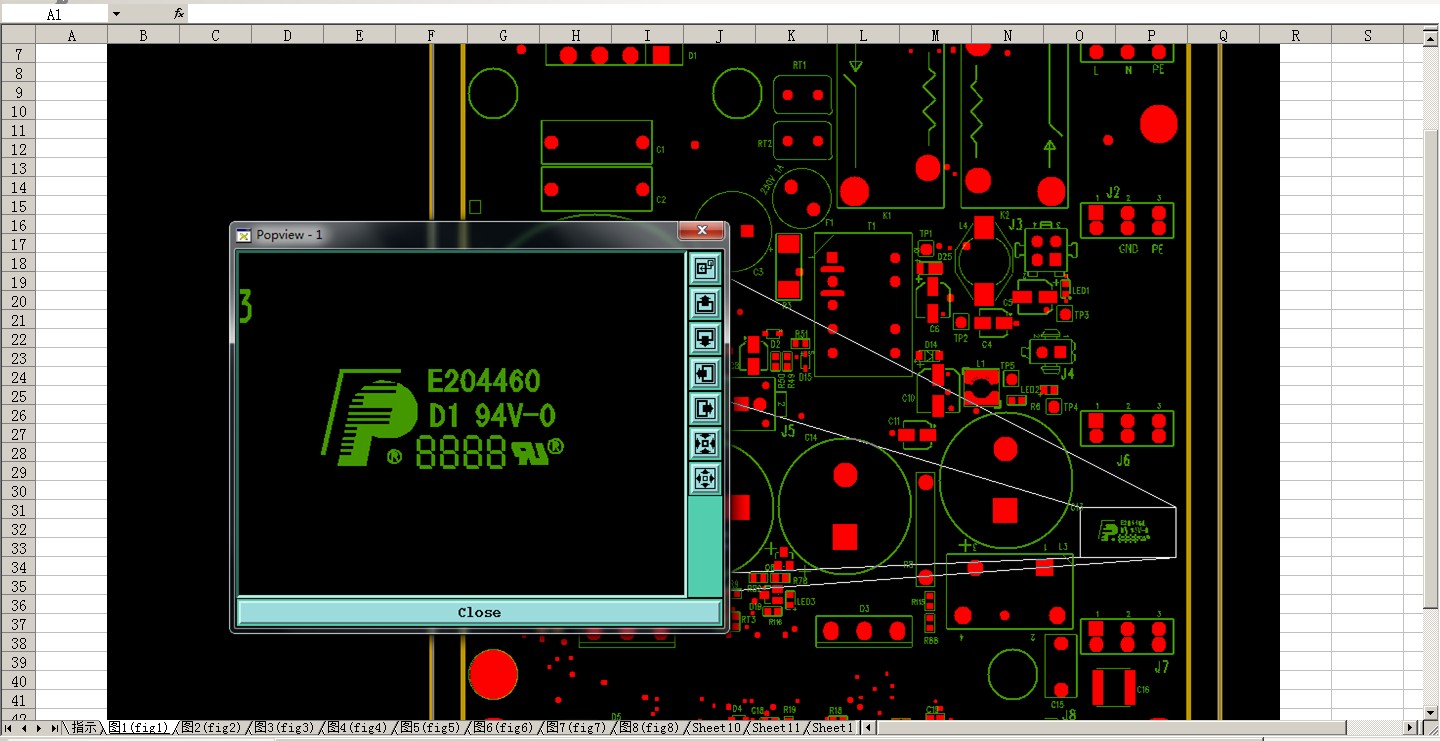Click the Name Box showing A1

[54, 14]
